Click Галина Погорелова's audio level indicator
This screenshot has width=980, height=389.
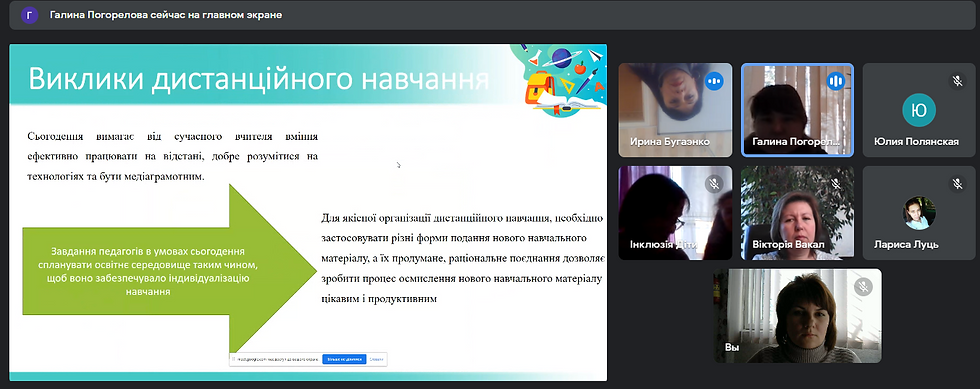(x=836, y=81)
